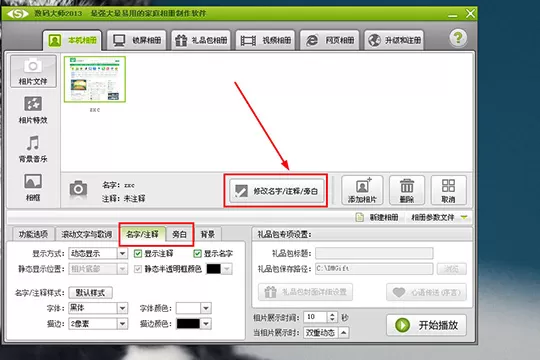The width and height of the screenshot is (540, 360).
Task: Click the 礼品包标题 input field
Action: click(x=374, y=253)
